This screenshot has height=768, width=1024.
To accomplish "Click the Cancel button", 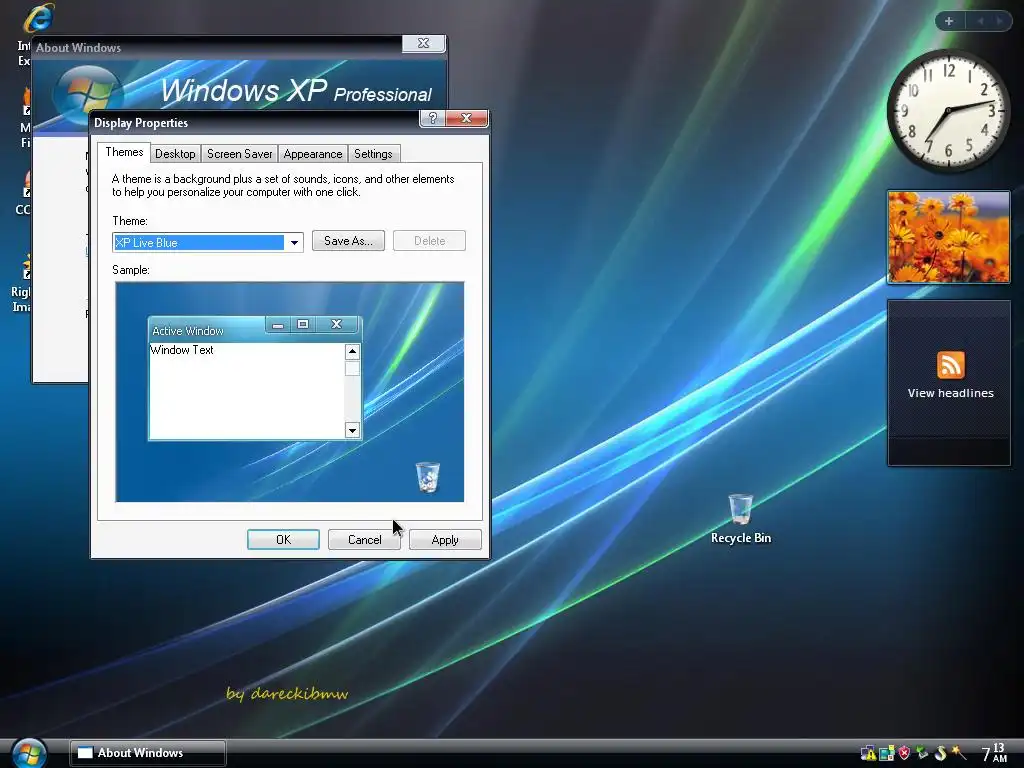I will 364,539.
